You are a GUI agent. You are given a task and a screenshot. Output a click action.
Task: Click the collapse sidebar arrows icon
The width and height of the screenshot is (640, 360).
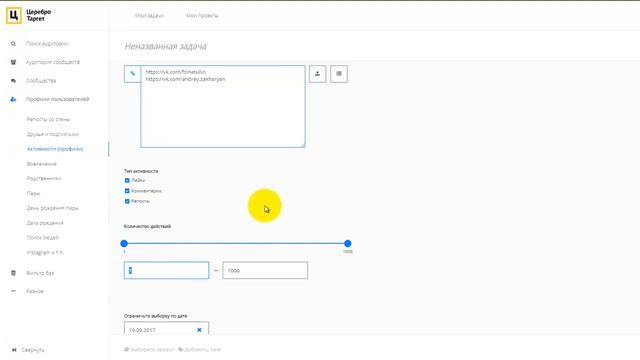coord(14,350)
